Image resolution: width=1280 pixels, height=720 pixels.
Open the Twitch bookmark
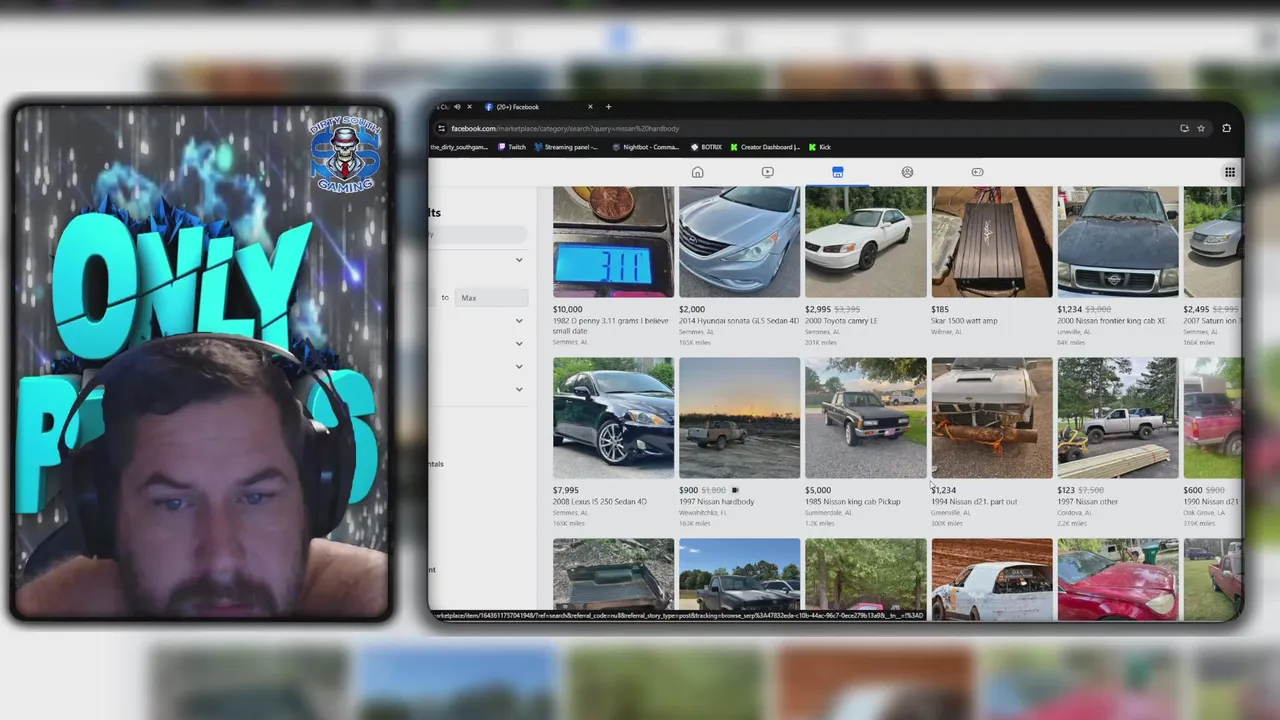coord(512,147)
